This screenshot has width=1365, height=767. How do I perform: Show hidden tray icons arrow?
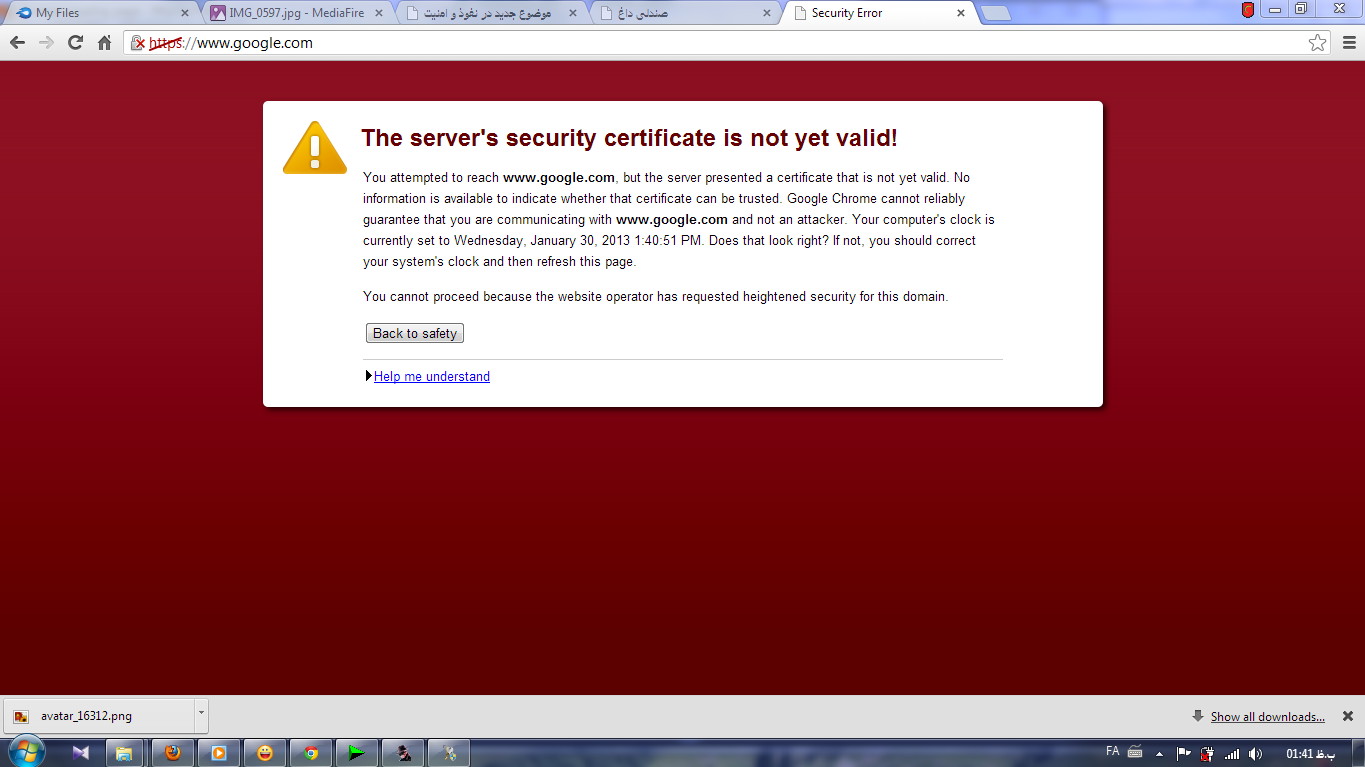coord(1160,753)
